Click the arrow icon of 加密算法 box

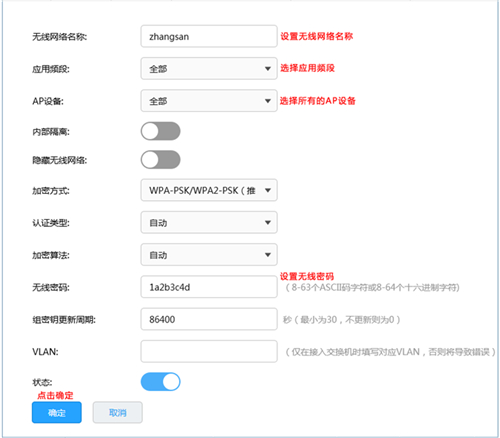tap(268, 255)
